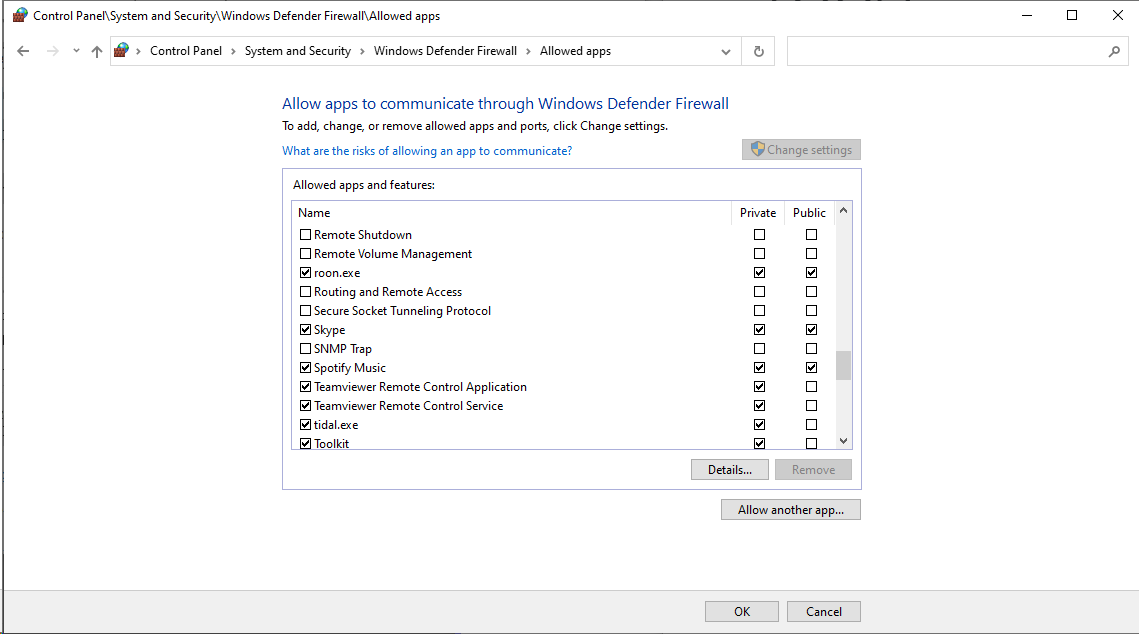Go to Windows Defender Firewall breadcrumb
Screen dimensions: 1139x634
tap(445, 51)
